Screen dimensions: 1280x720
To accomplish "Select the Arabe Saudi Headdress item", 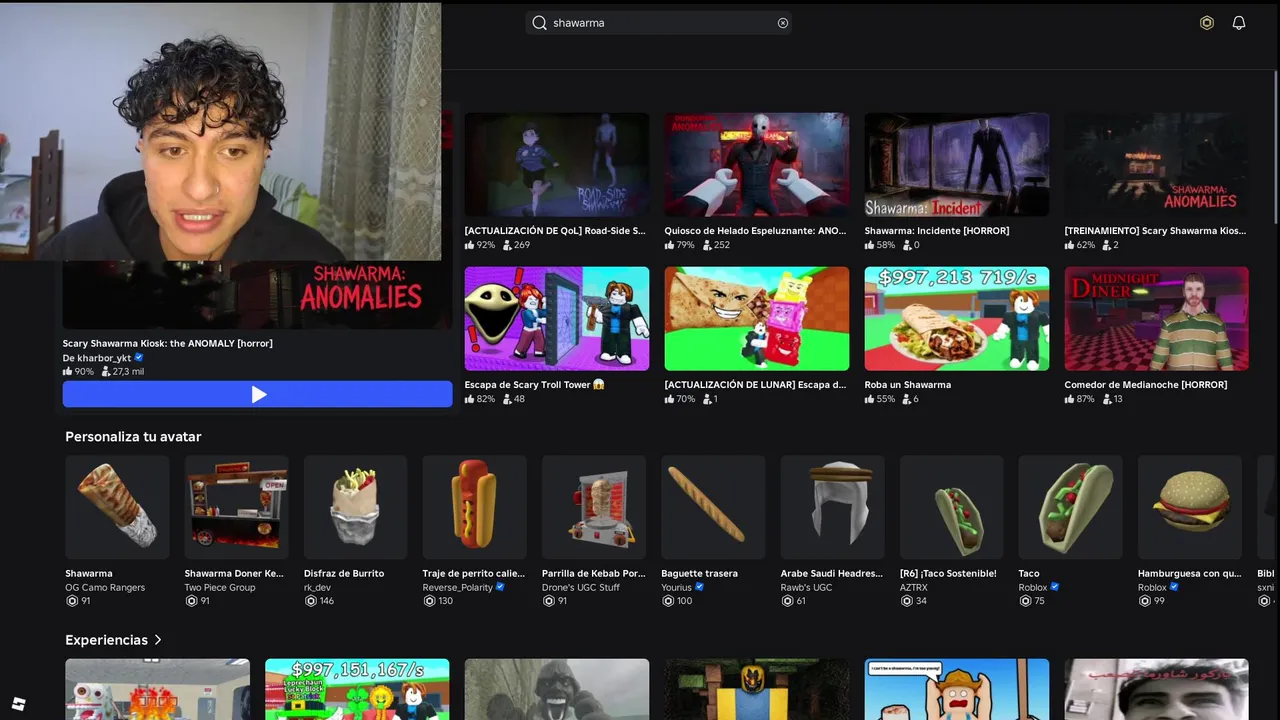I will pyautogui.click(x=832, y=507).
